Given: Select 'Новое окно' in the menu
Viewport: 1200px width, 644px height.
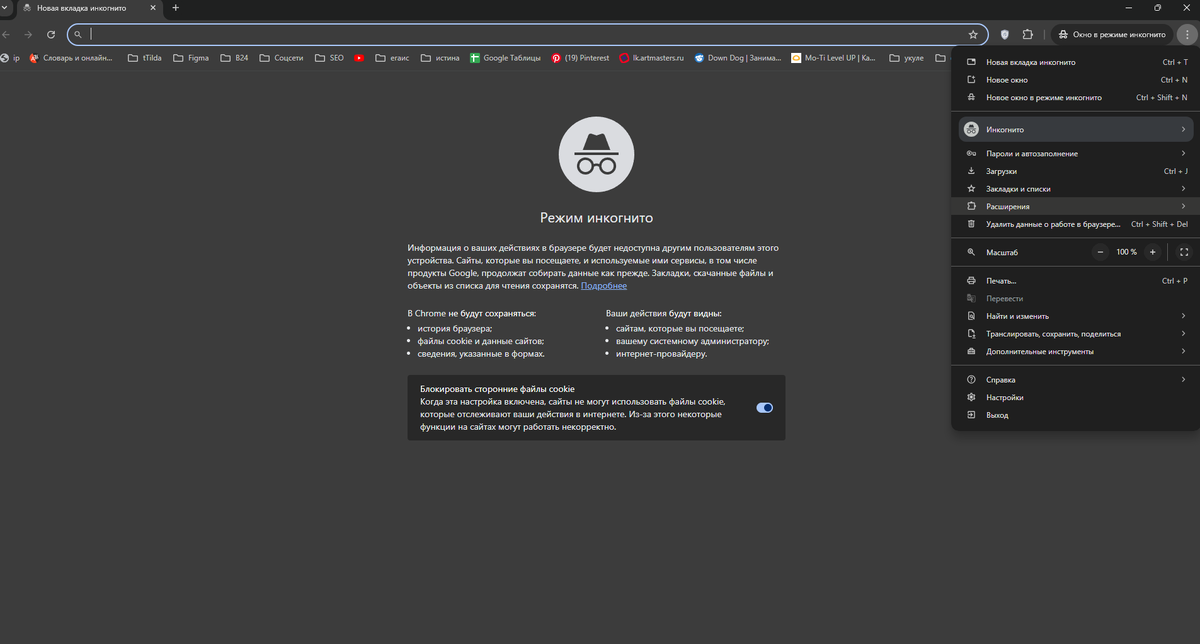Looking at the screenshot, I should [1076, 80].
